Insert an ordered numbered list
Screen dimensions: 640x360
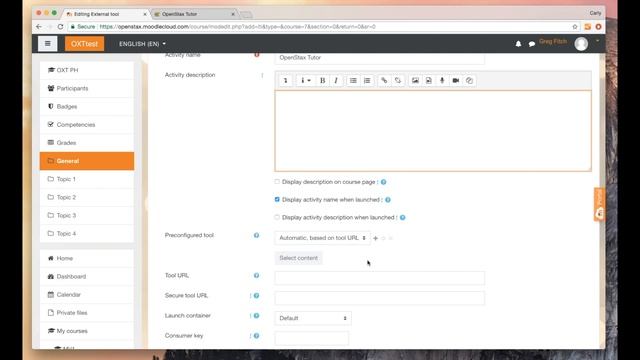click(x=367, y=80)
